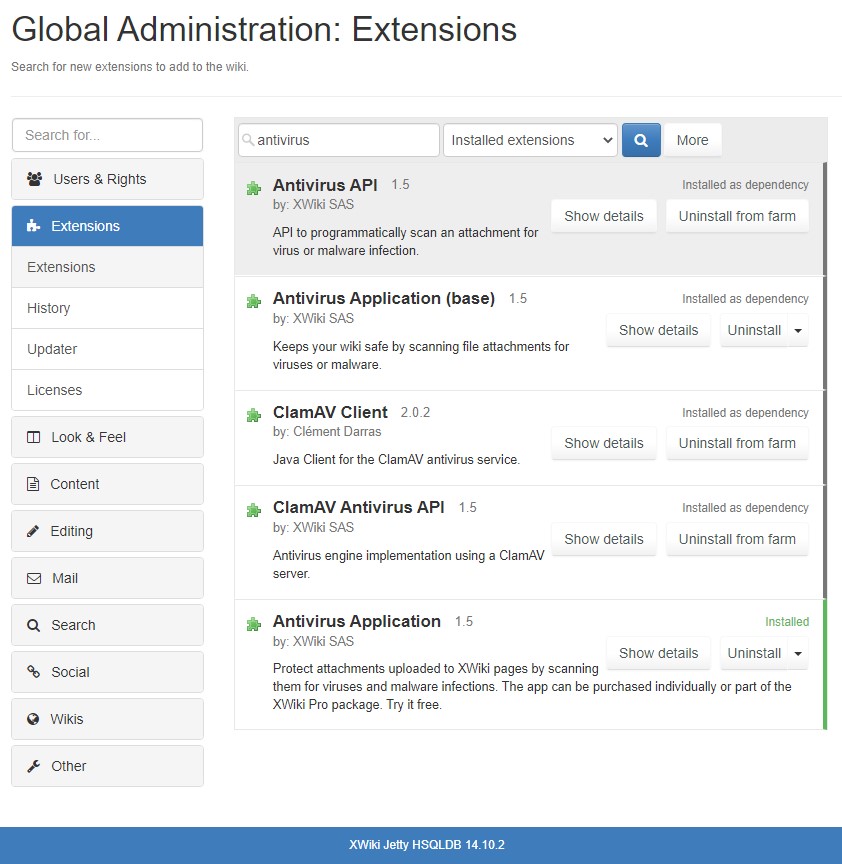
Task: Click the green 'Installed' status label
Action: 787,622
